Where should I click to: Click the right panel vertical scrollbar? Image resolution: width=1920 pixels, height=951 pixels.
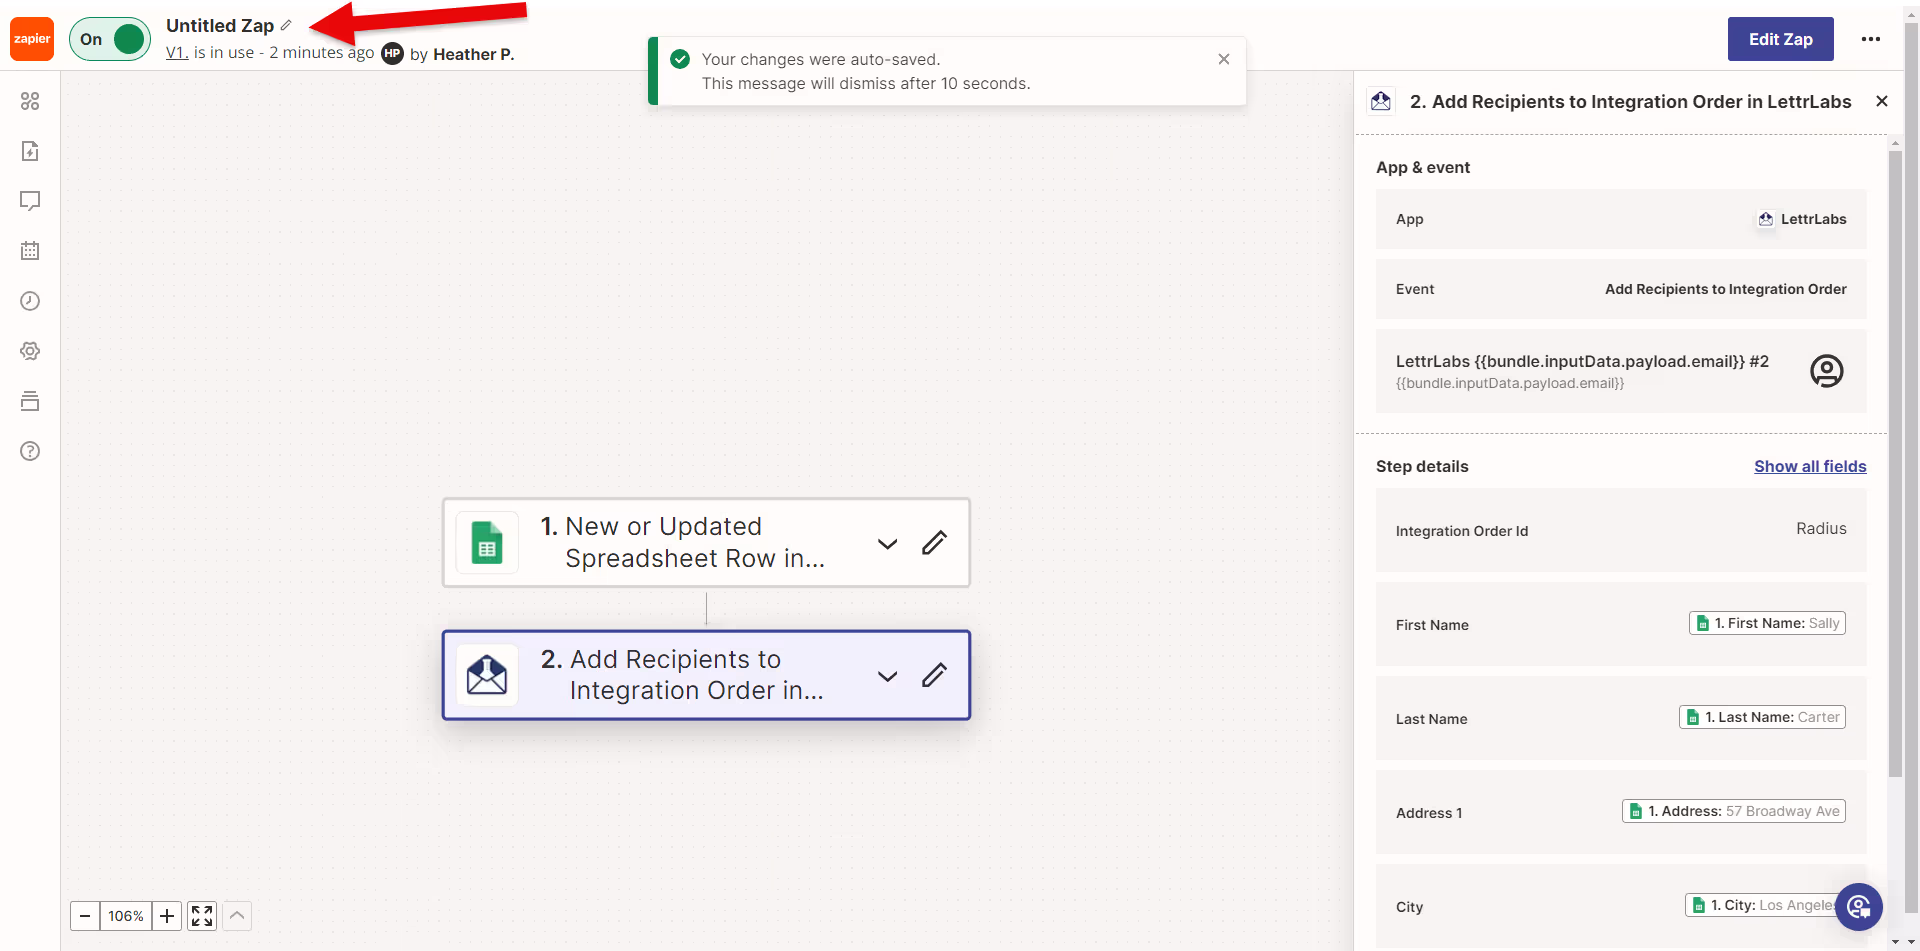pyautogui.click(x=1894, y=462)
